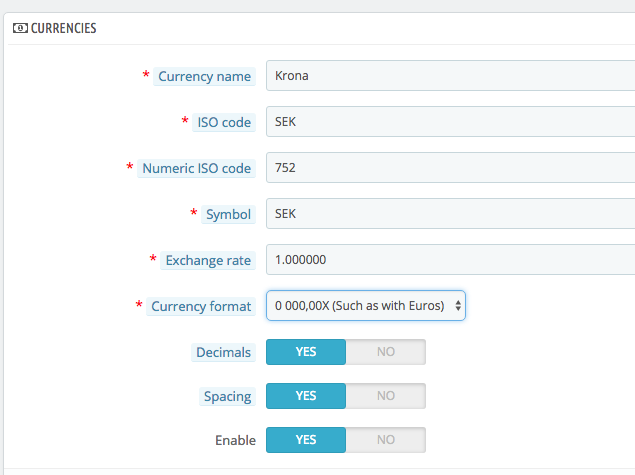Click the Currency name label
Viewport: 635px width, 475px height.
coord(205,77)
